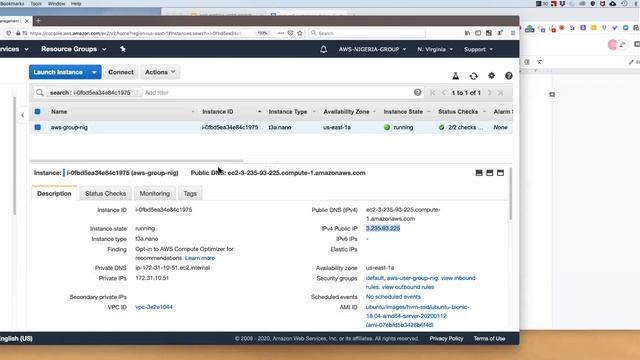Sort table by Instance State column

(403, 111)
